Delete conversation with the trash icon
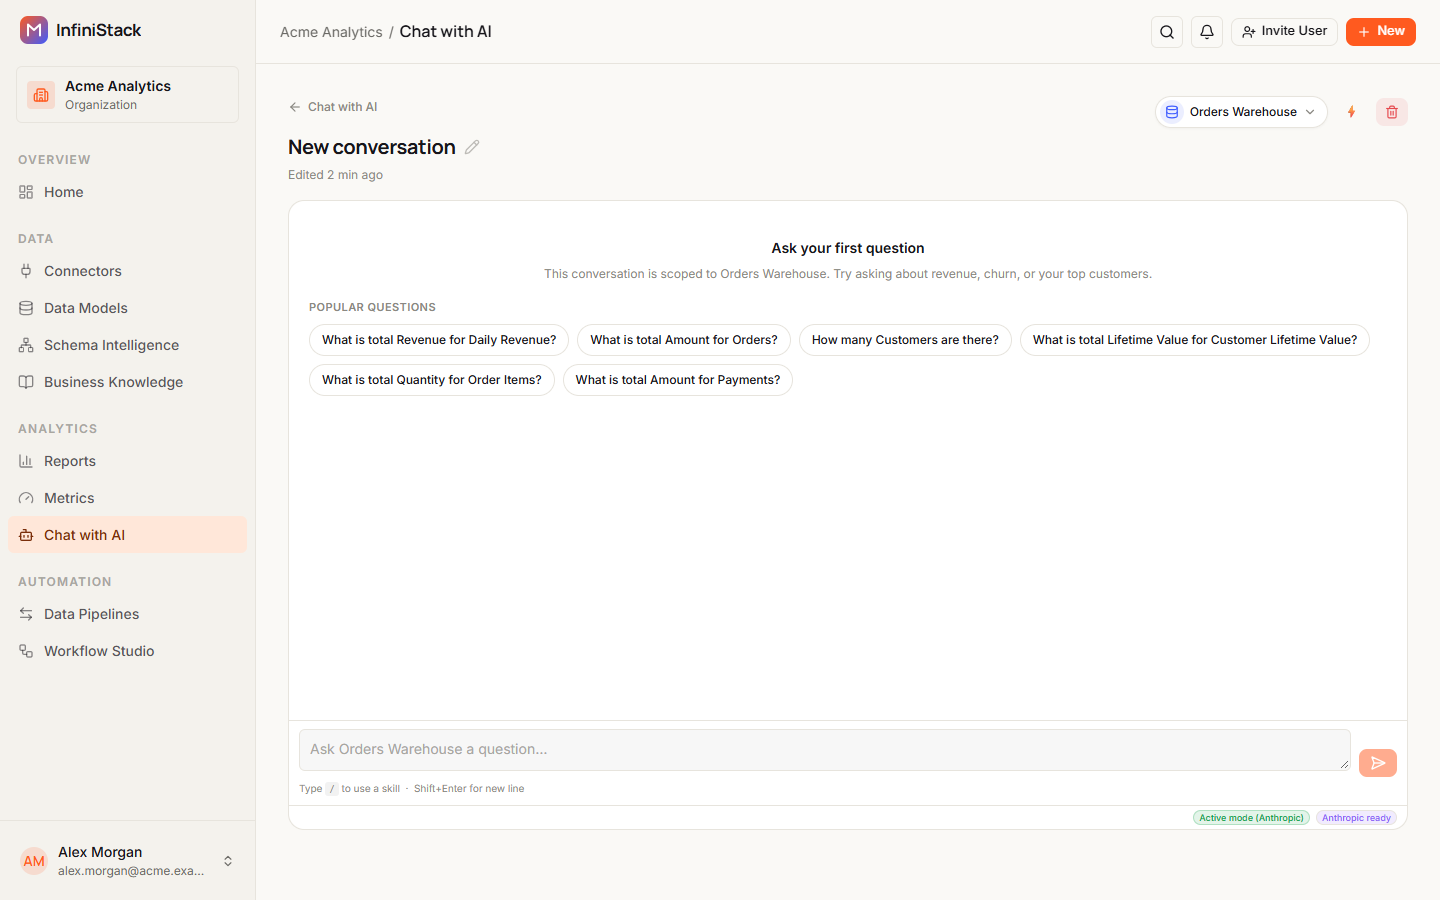Image resolution: width=1440 pixels, height=900 pixels. [1392, 112]
